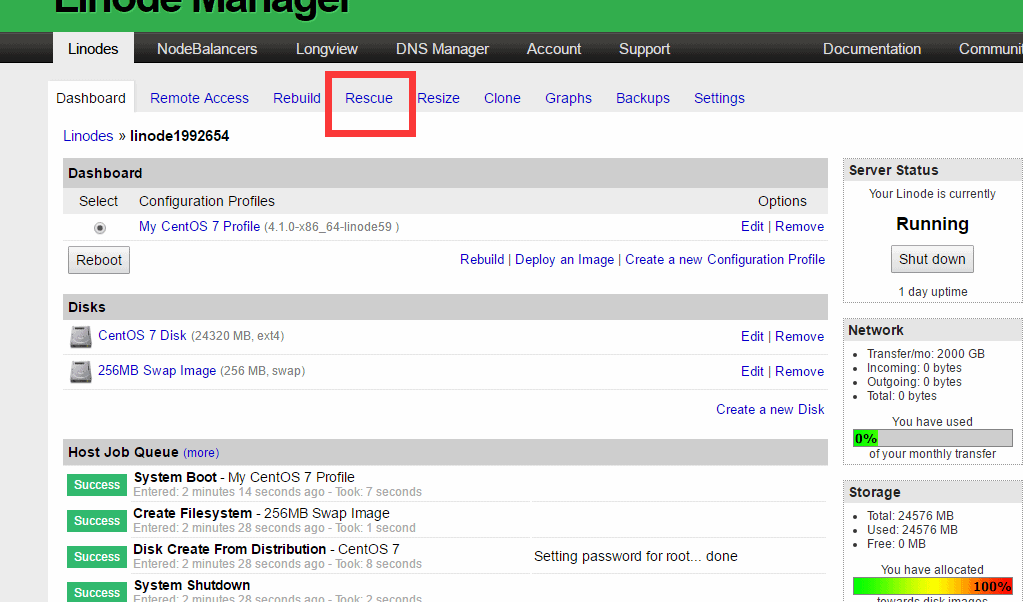Screen dimensions: 1023x602
Task: Click the monthly transfer 0% usage bar
Action: [x=932, y=438]
